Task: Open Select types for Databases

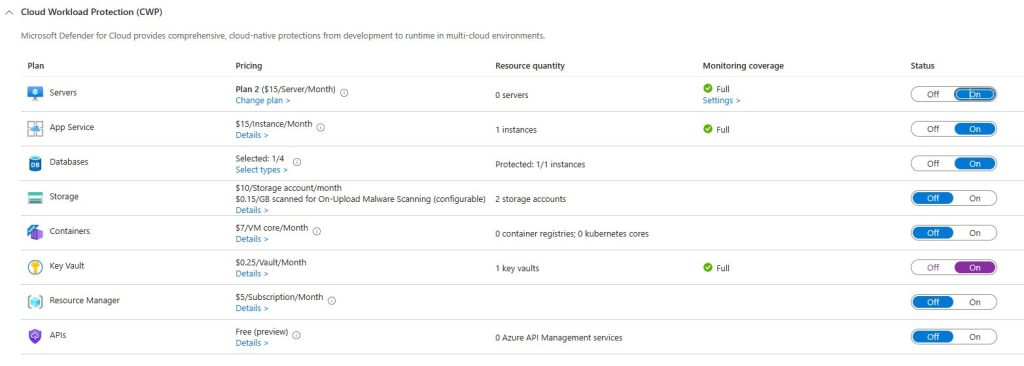Action: click(x=261, y=170)
